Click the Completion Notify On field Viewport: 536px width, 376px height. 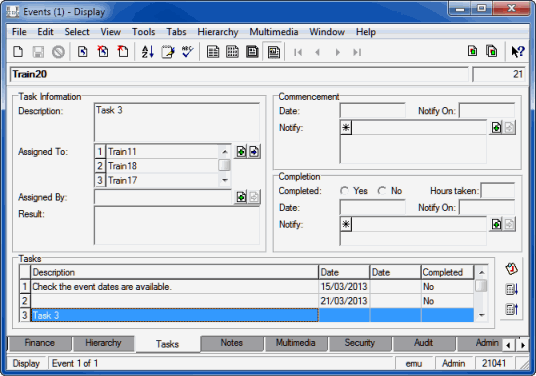(487, 207)
